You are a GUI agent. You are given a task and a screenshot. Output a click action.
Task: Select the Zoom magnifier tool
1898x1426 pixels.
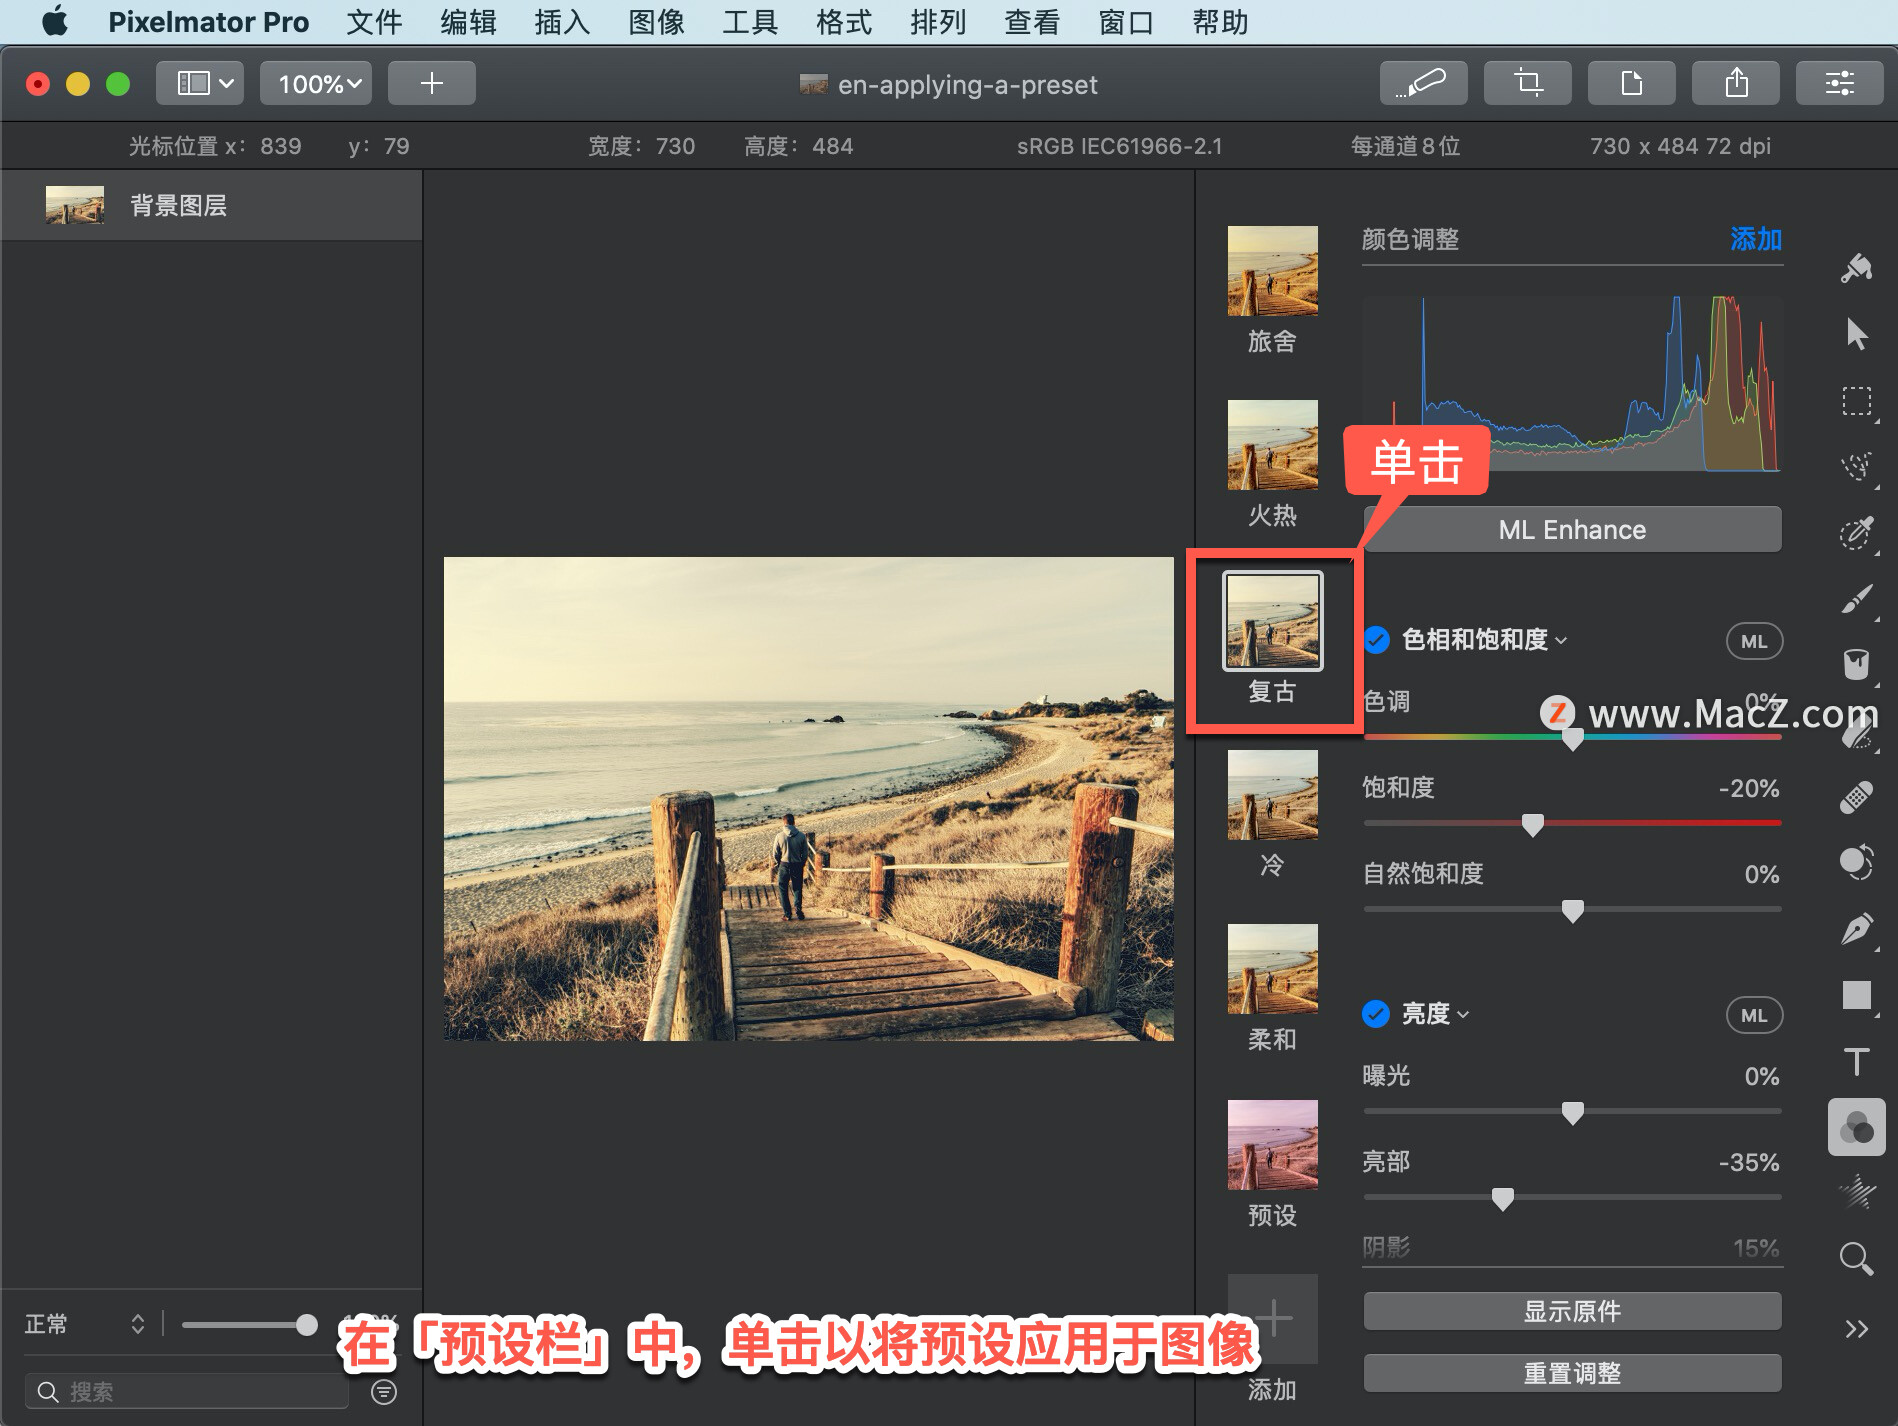(x=1856, y=1258)
